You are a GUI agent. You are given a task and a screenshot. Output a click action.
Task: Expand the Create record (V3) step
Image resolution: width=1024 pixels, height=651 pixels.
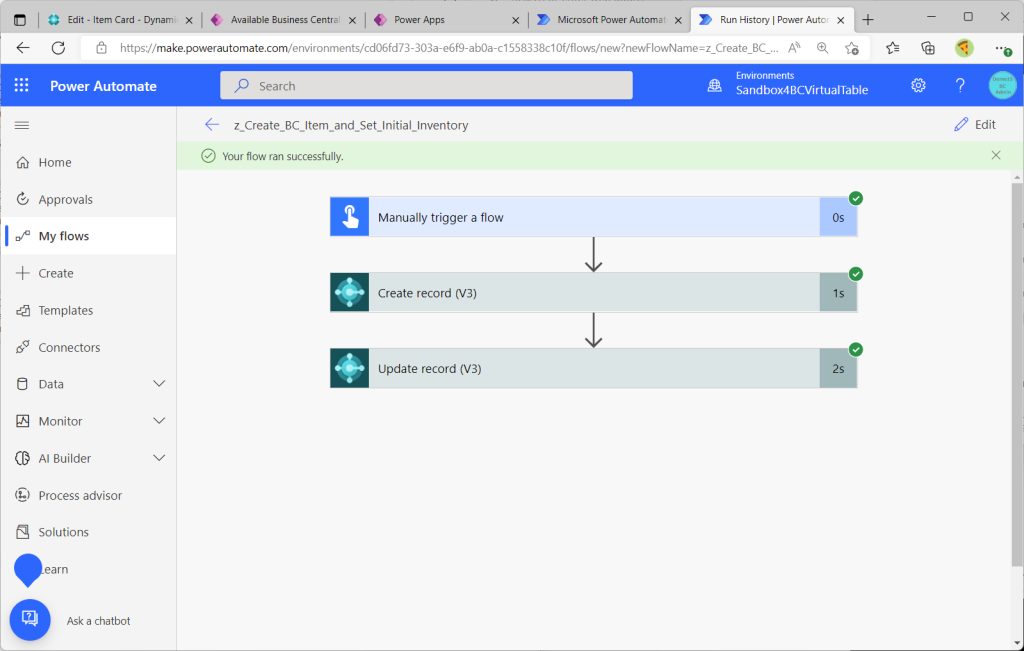[593, 293]
